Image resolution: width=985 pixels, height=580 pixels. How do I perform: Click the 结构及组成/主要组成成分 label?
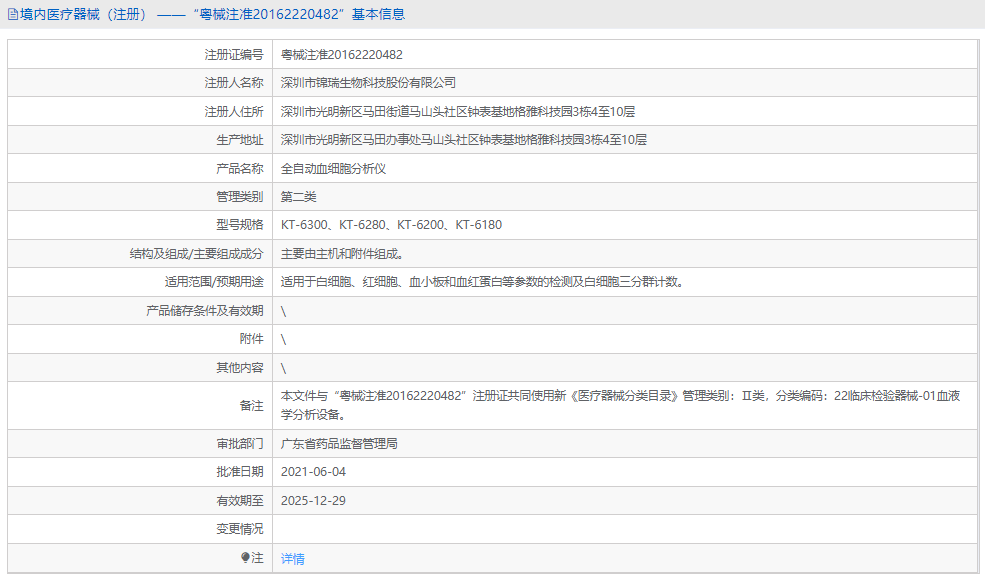[197, 254]
